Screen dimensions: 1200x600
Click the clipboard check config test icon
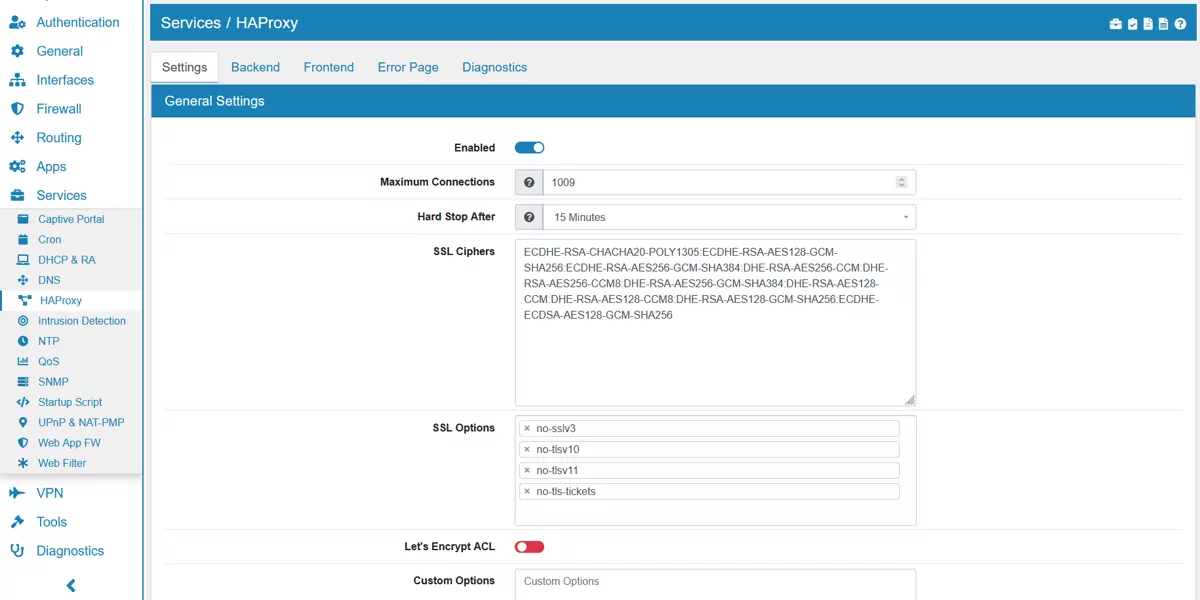pos(1132,23)
